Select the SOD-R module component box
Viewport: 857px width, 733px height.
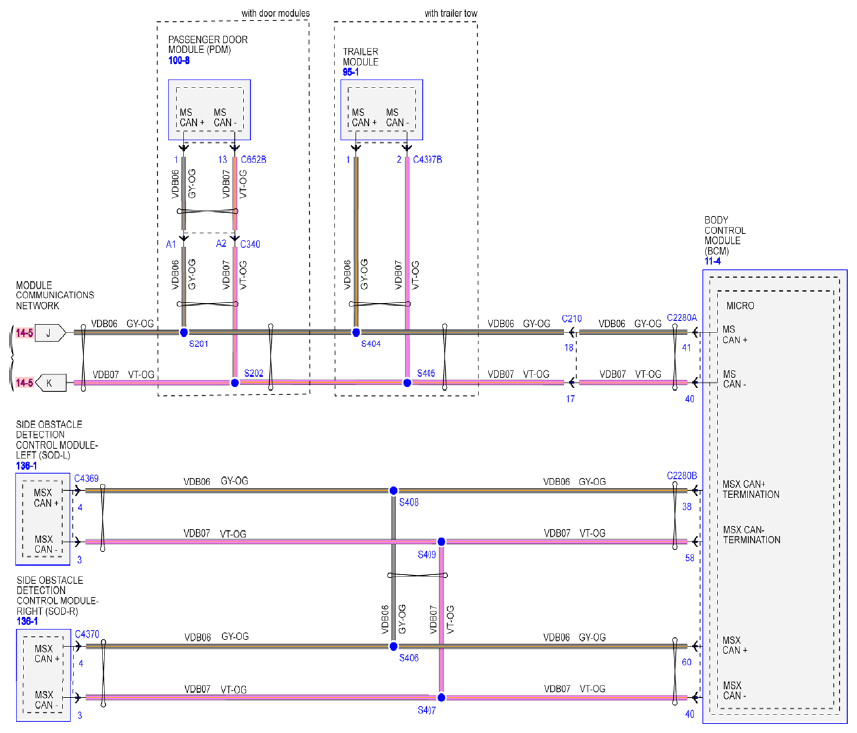coord(43,675)
